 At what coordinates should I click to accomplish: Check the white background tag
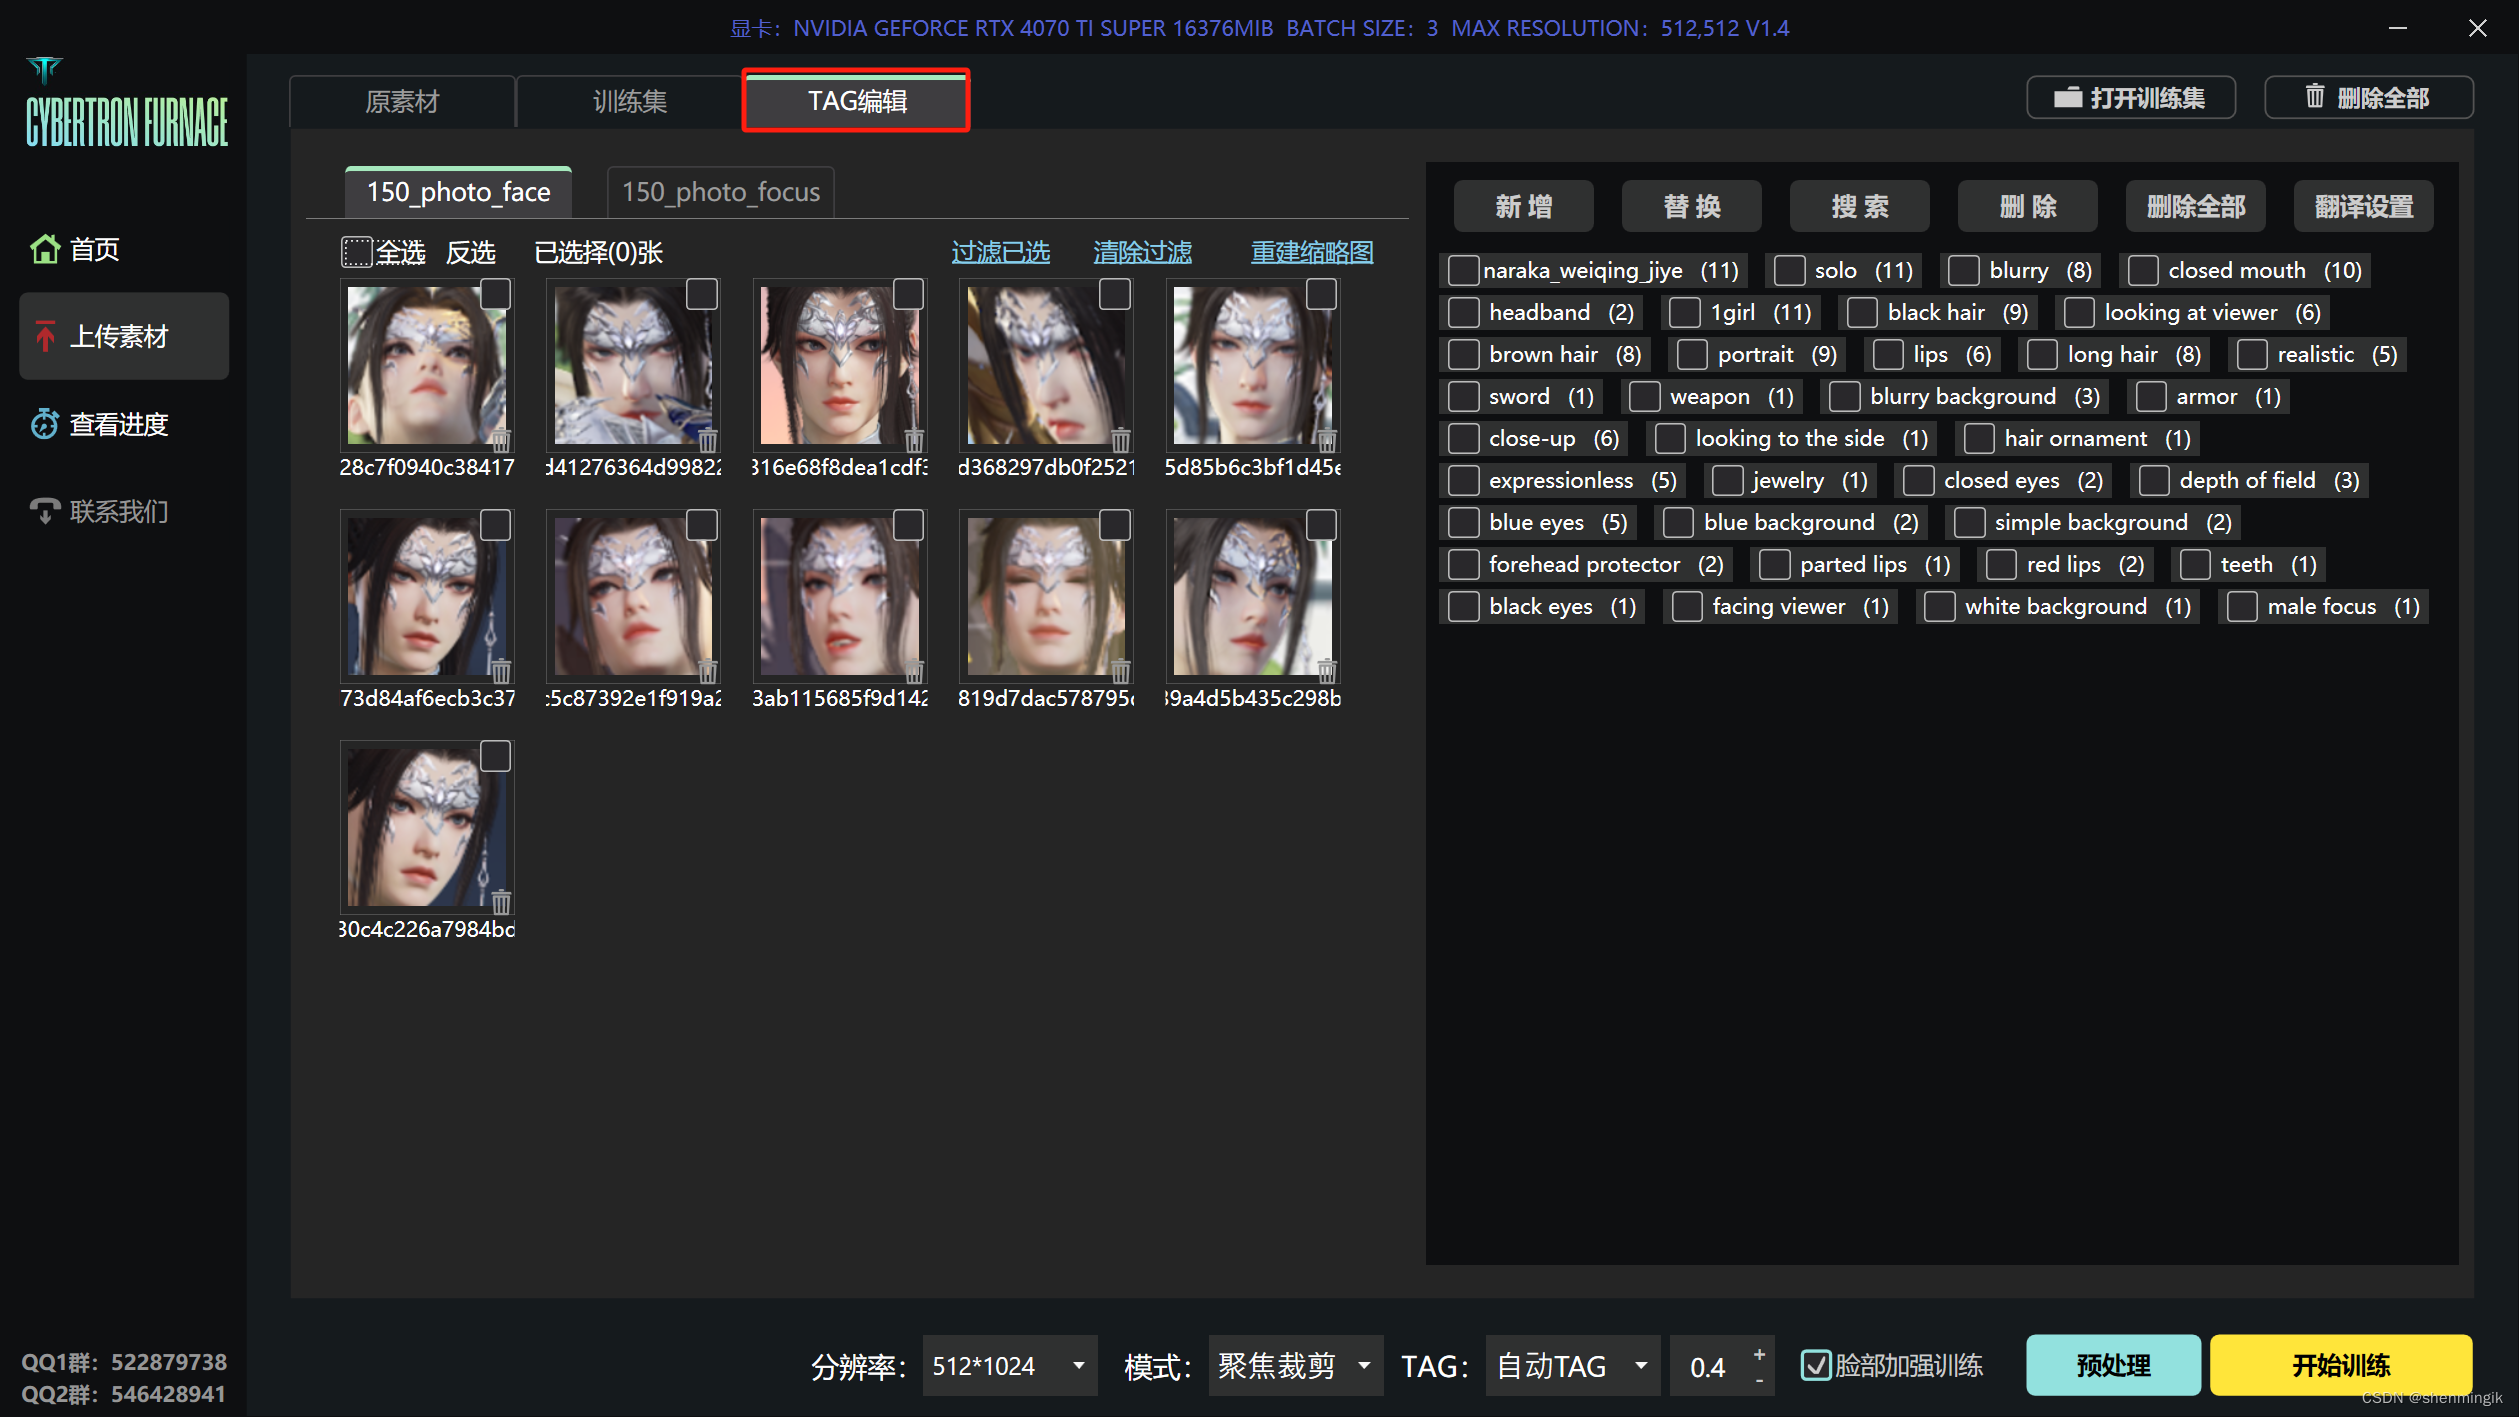click(x=1939, y=606)
